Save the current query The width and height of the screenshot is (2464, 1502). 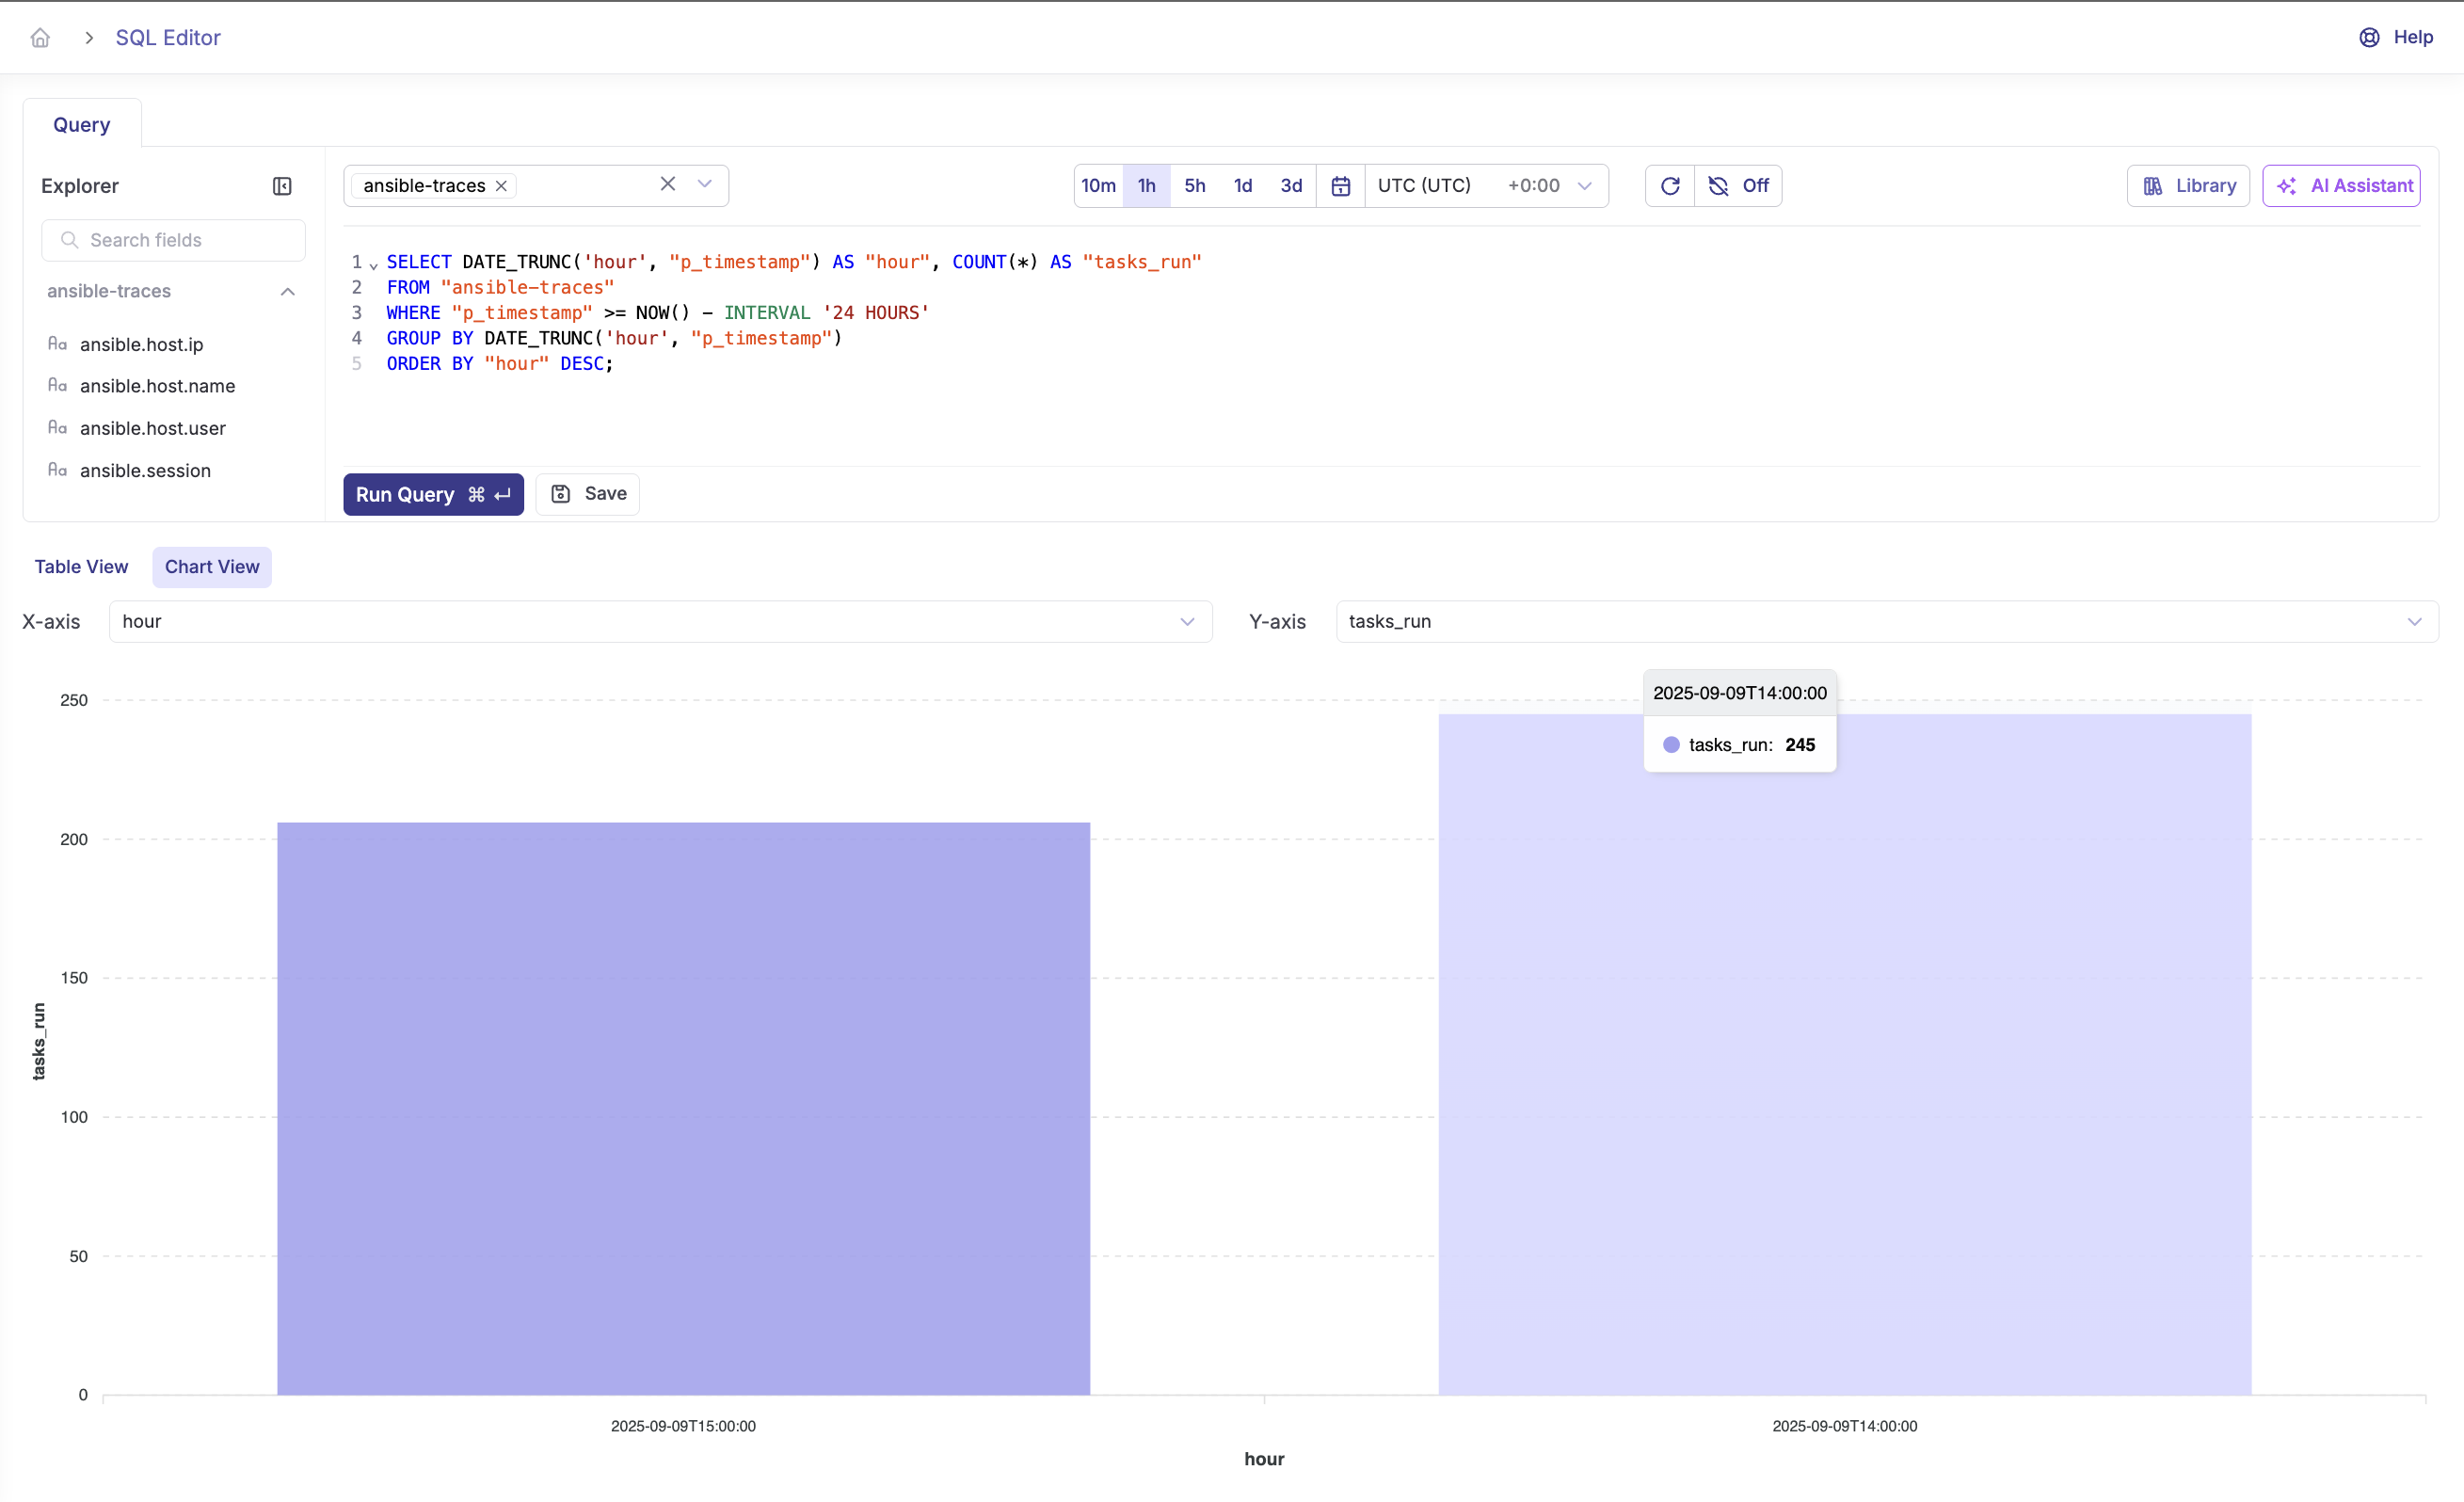[x=588, y=494]
